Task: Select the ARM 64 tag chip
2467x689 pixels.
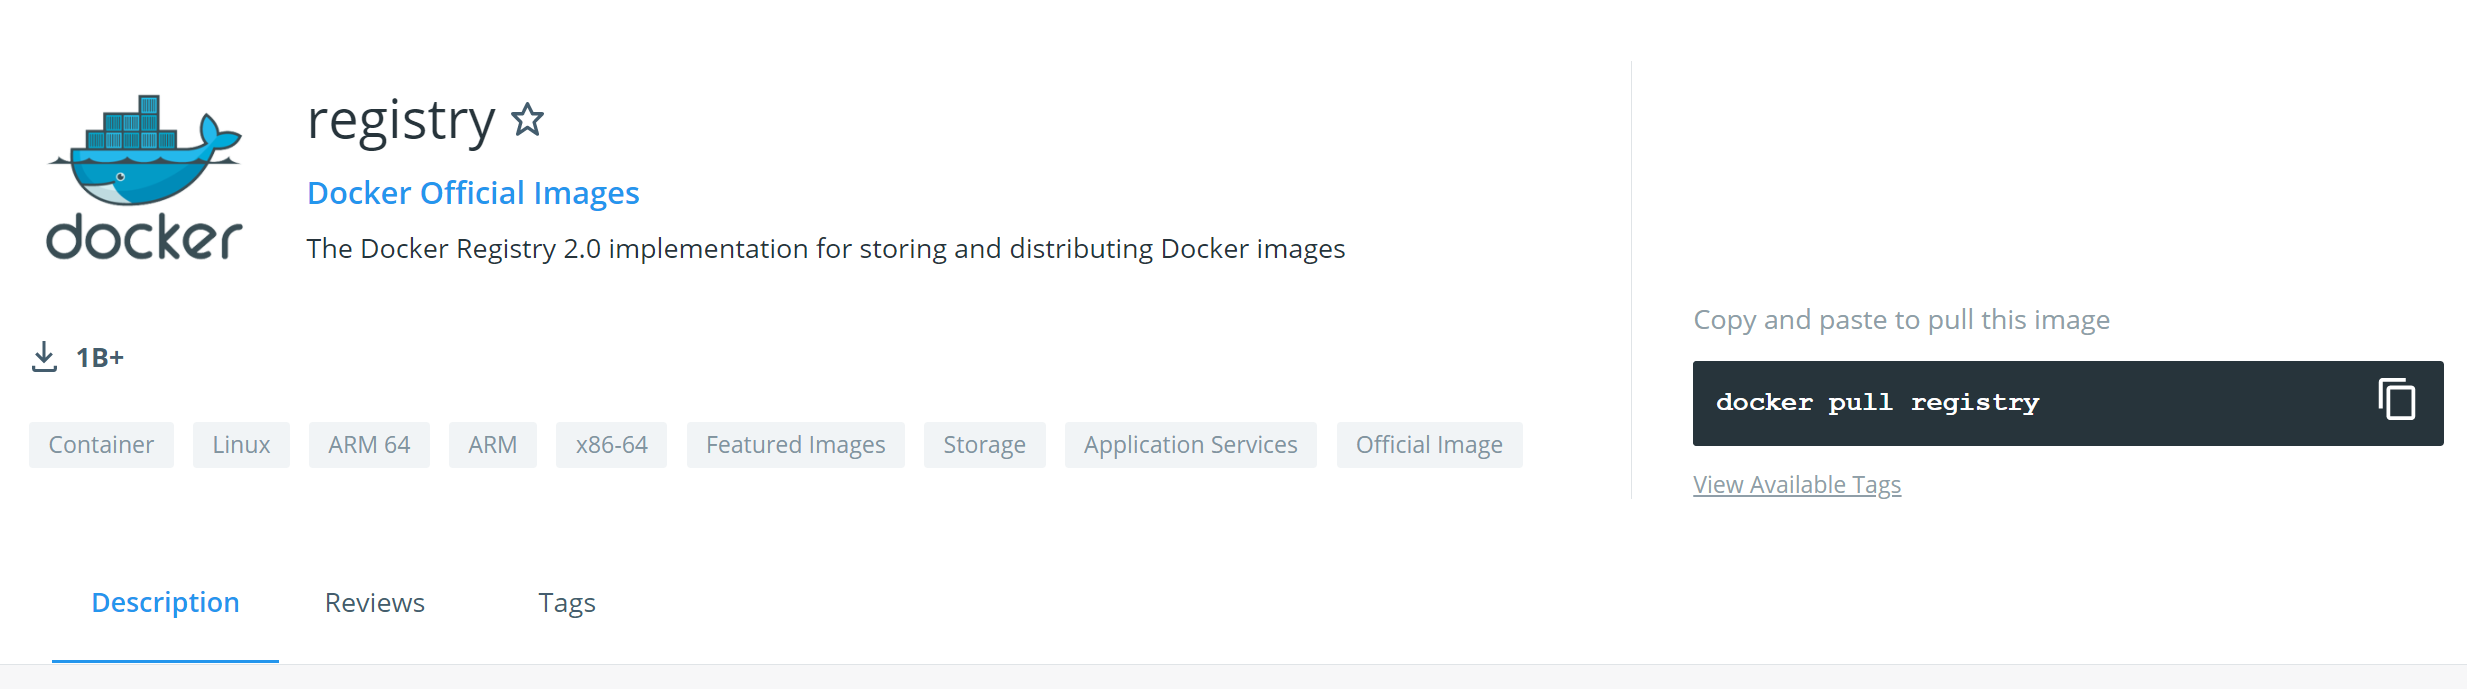Action: pyautogui.click(x=369, y=445)
